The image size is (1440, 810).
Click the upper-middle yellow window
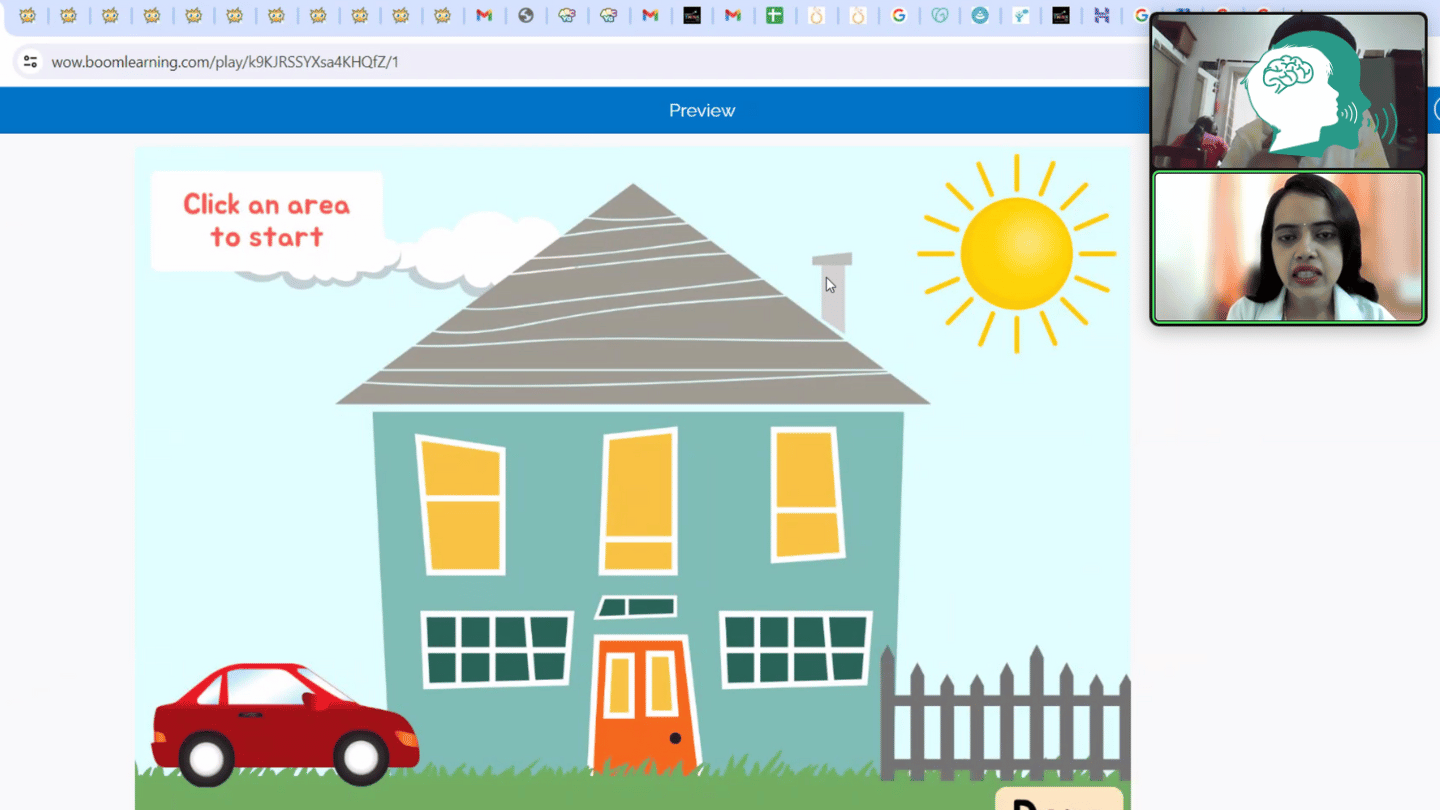pos(639,502)
